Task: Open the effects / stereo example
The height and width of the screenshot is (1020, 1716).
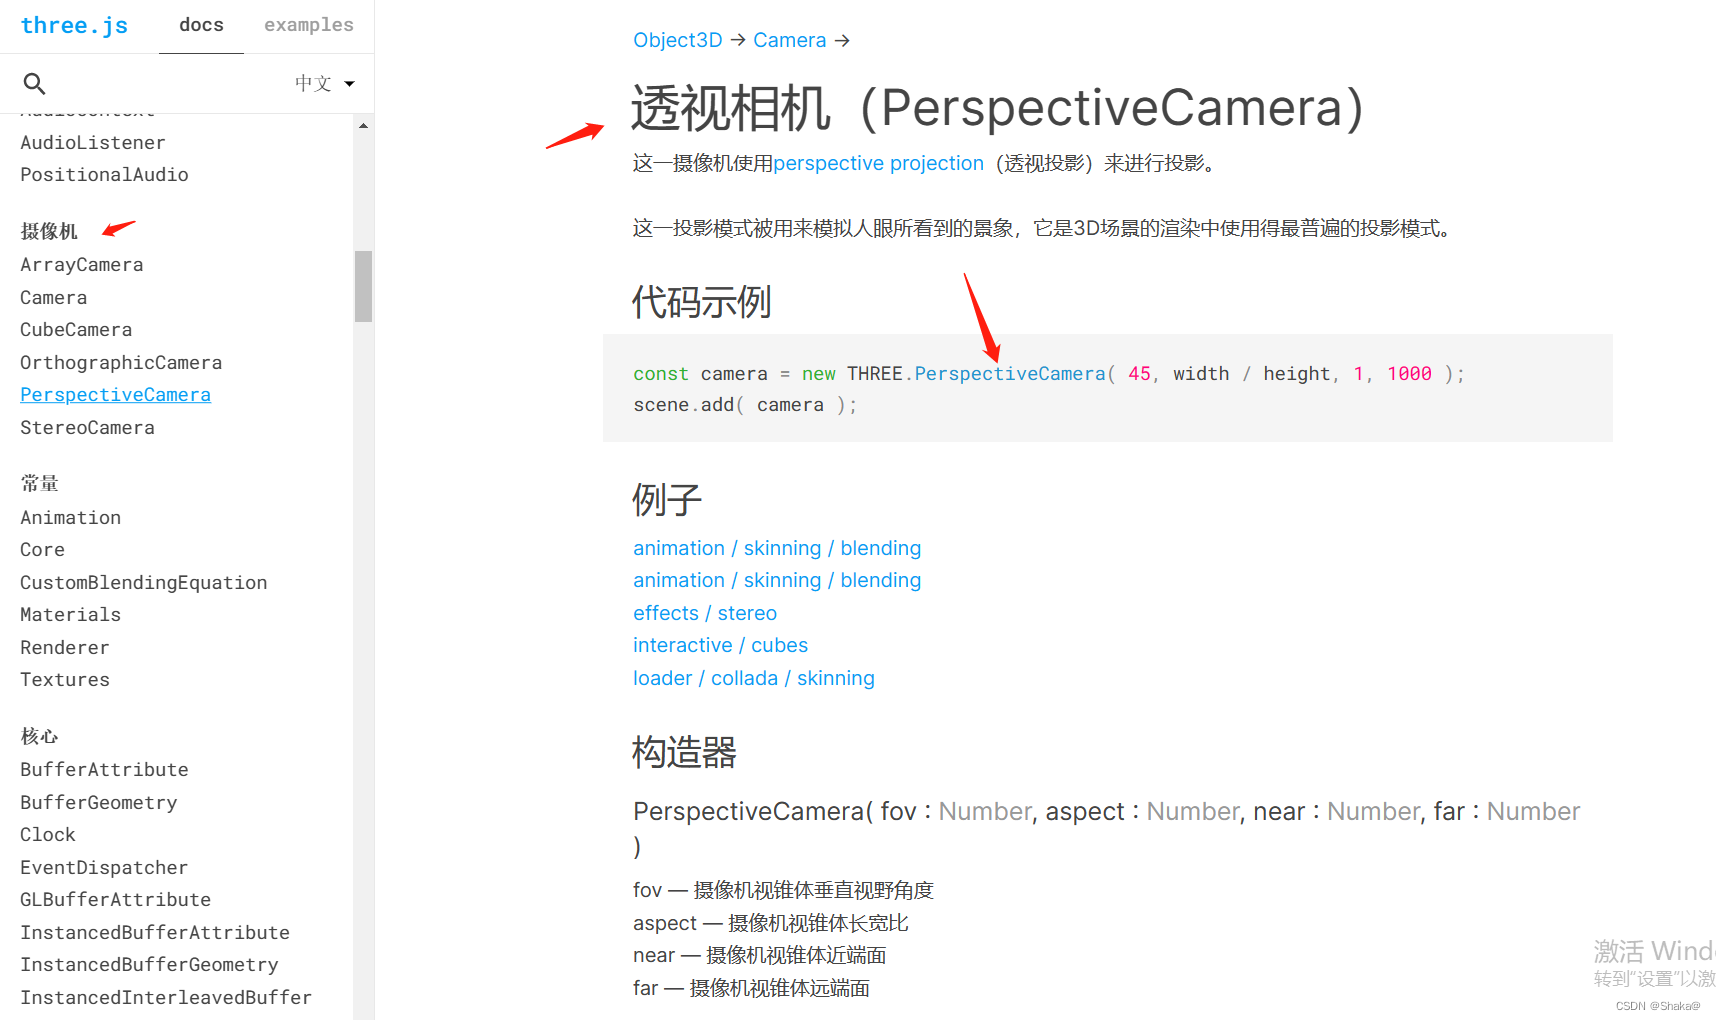Action: point(705,613)
